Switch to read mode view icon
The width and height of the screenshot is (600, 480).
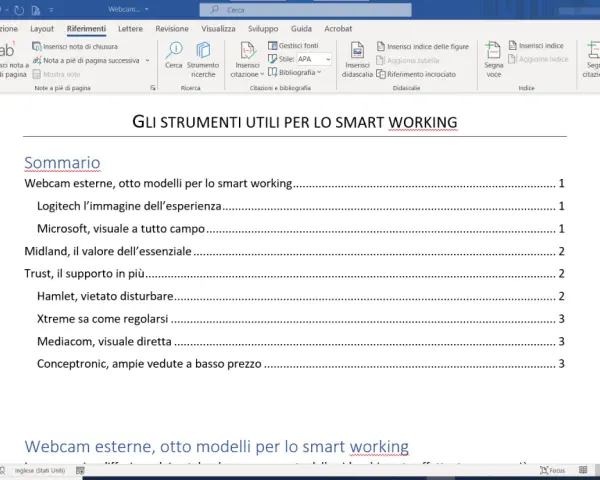point(583,470)
